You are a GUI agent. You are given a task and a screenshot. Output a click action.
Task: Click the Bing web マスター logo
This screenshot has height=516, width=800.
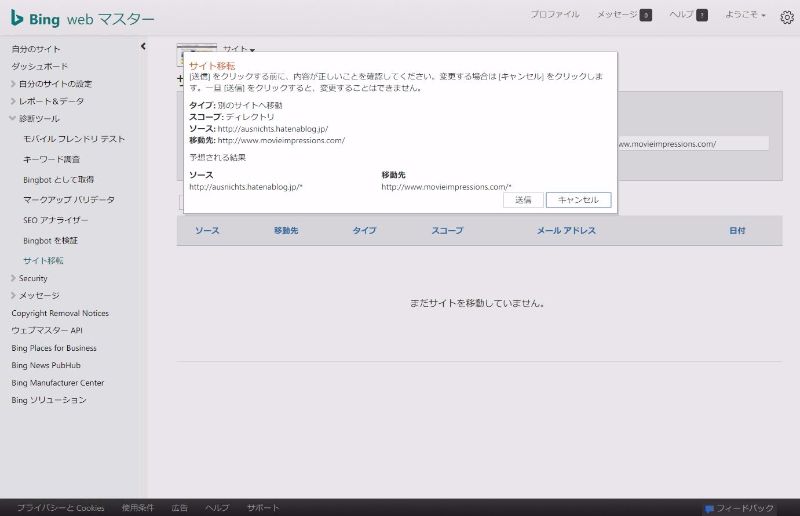pos(82,19)
